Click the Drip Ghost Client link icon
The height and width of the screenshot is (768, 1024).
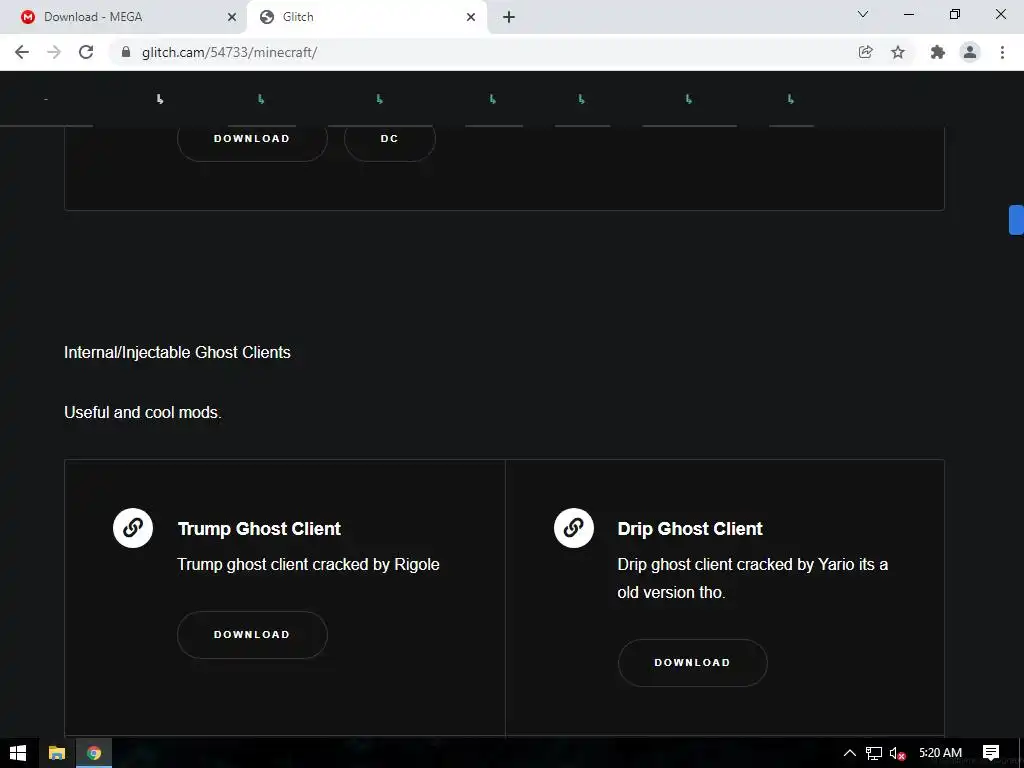573,528
